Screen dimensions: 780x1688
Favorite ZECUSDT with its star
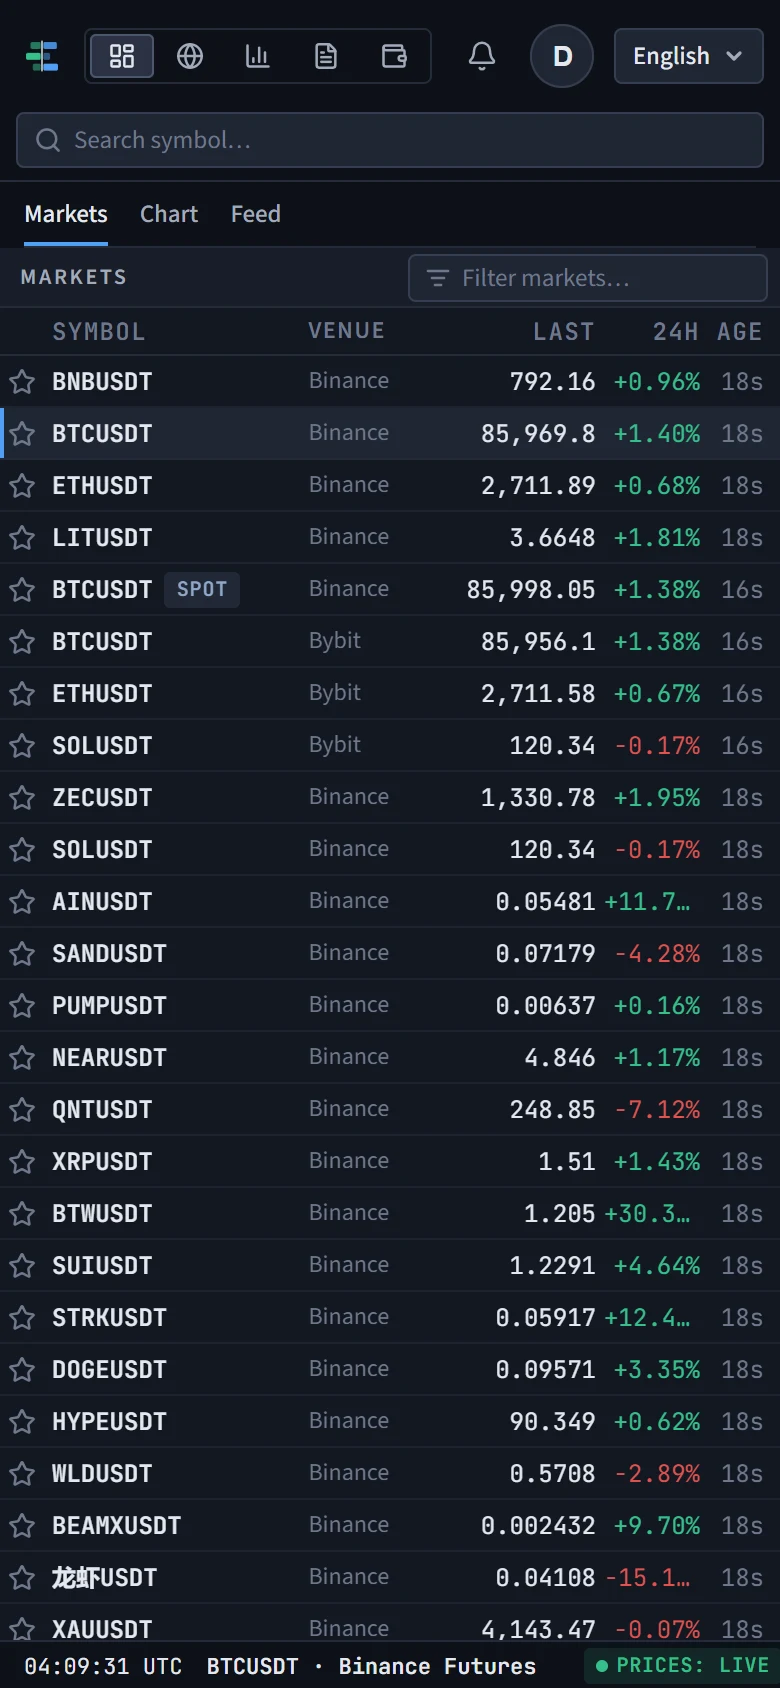pos(22,798)
